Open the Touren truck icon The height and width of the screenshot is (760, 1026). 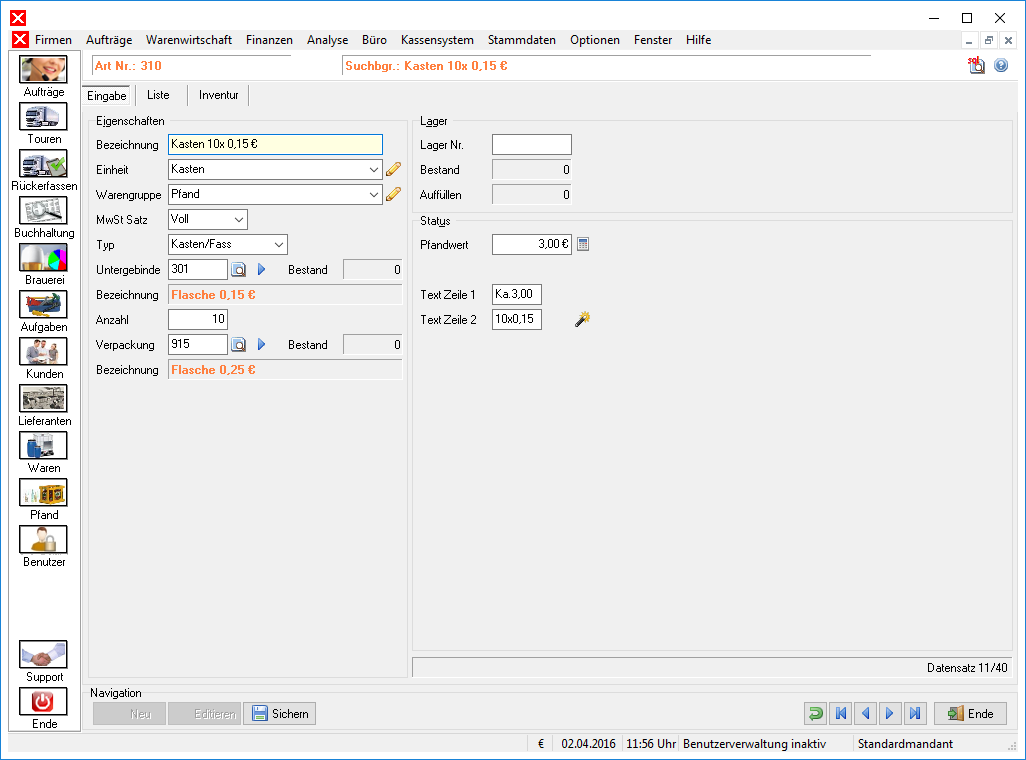coord(43,117)
